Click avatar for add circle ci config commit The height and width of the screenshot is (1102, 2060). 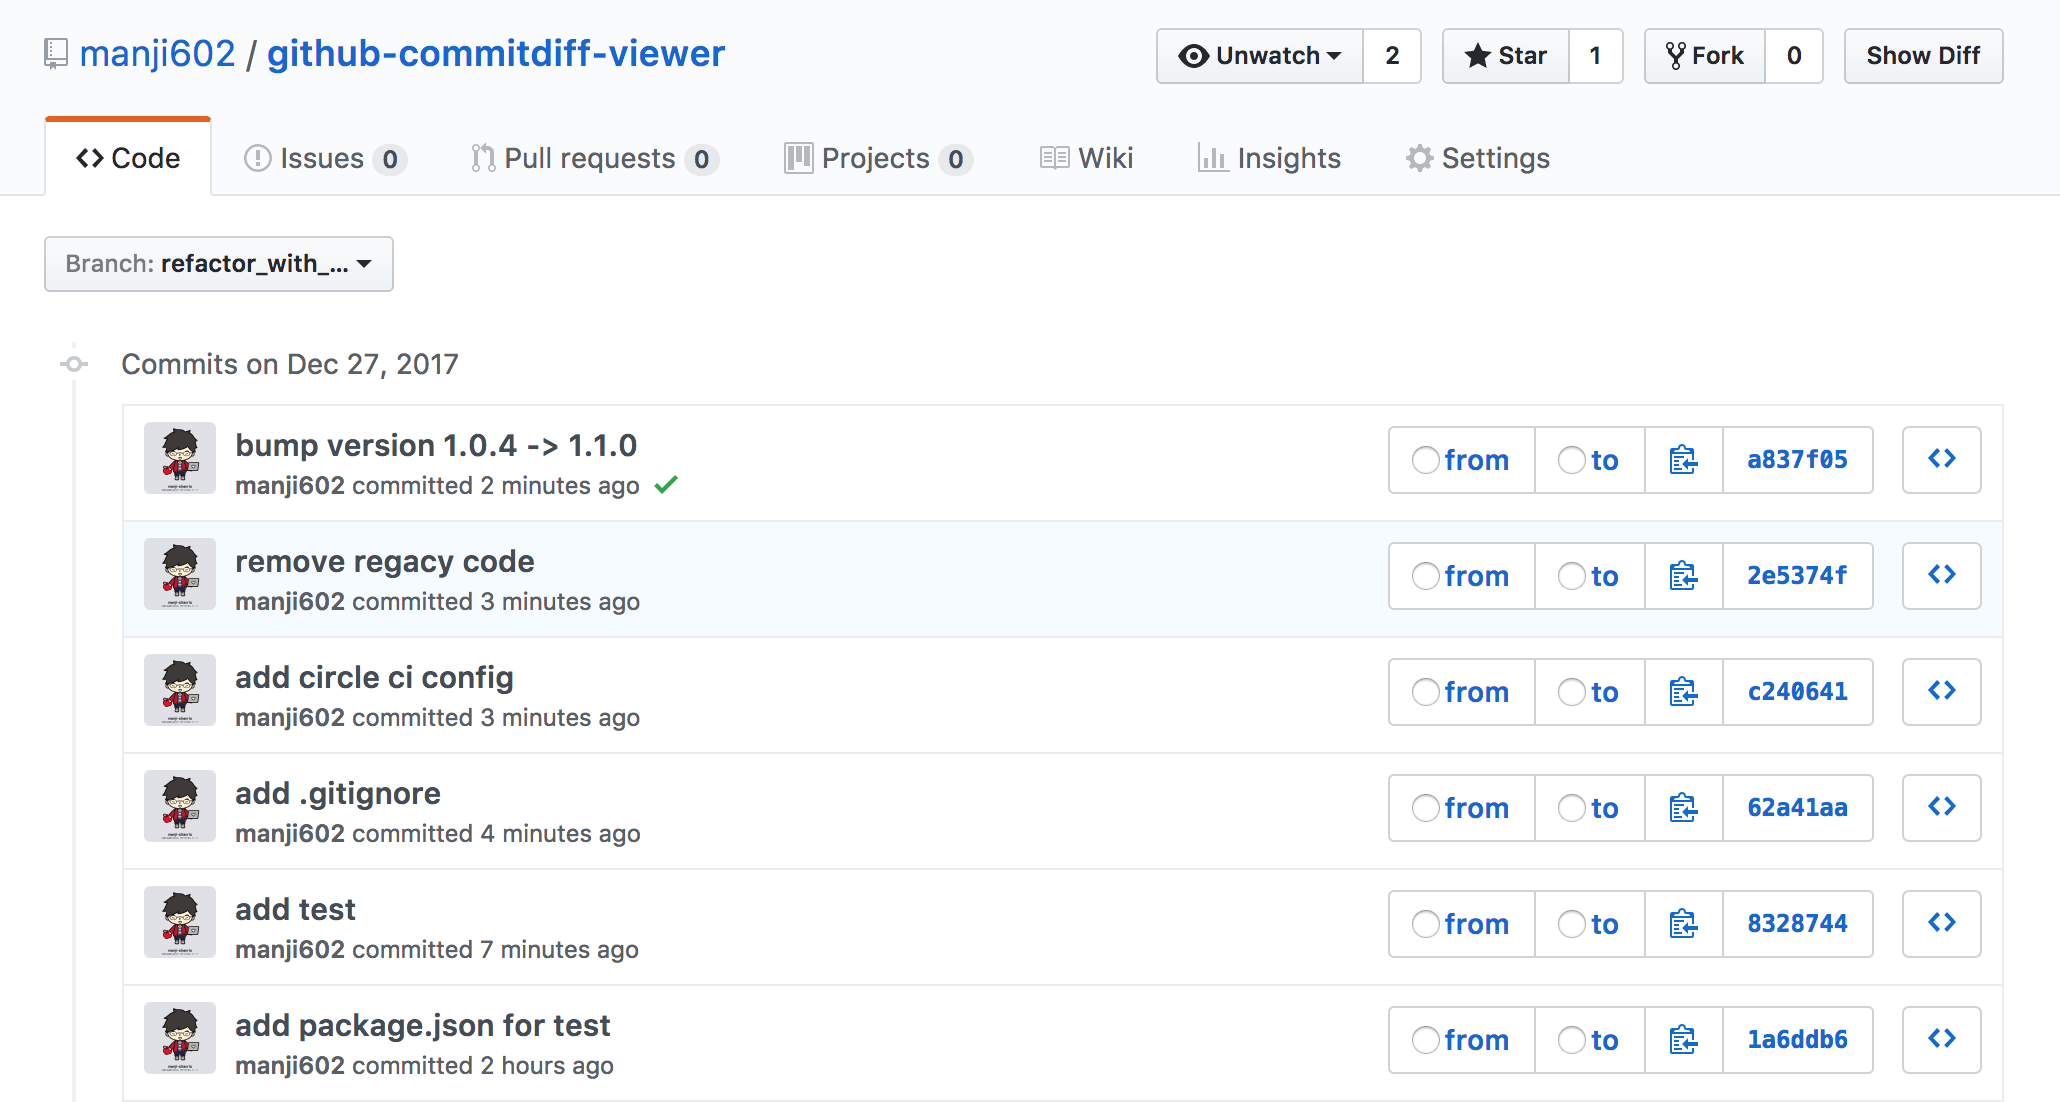tap(180, 690)
